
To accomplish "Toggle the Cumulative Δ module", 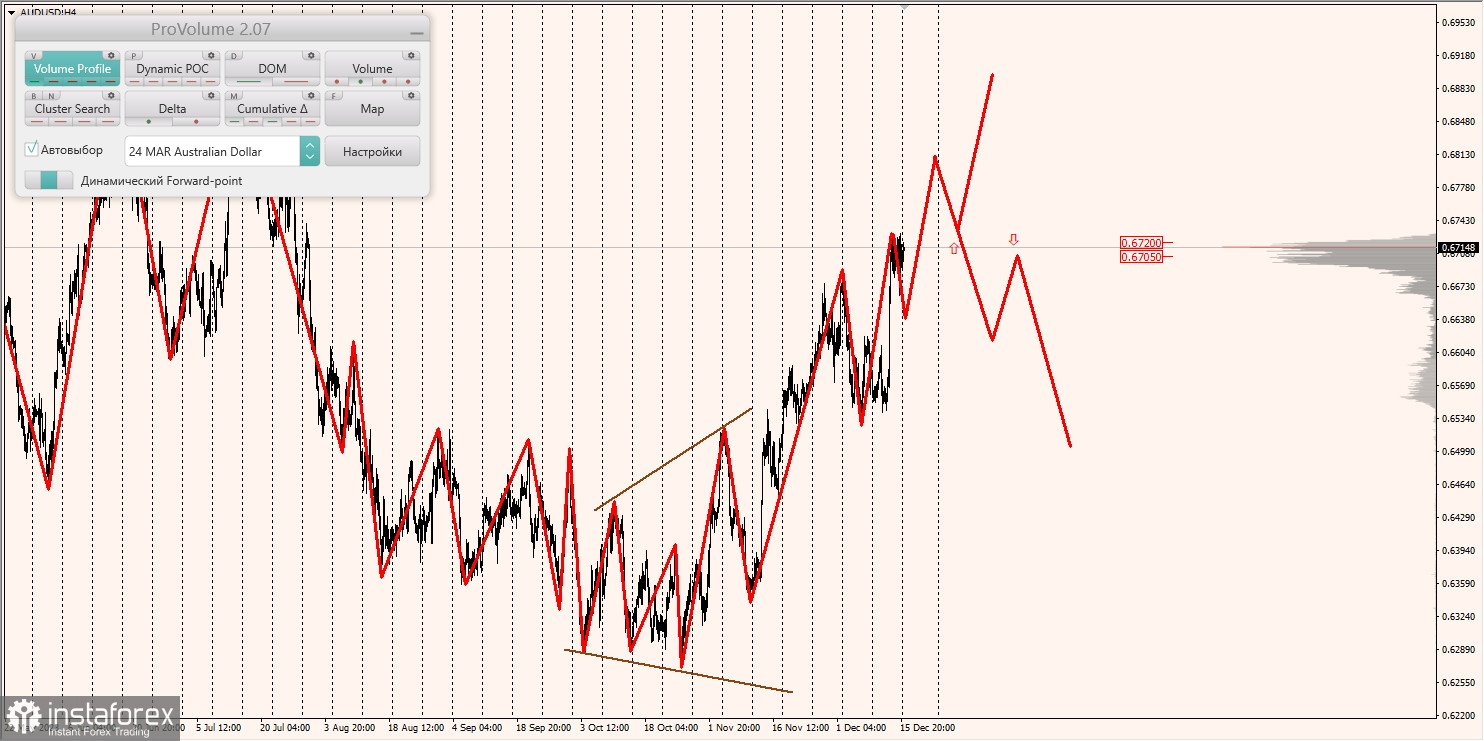I will click(272, 109).
